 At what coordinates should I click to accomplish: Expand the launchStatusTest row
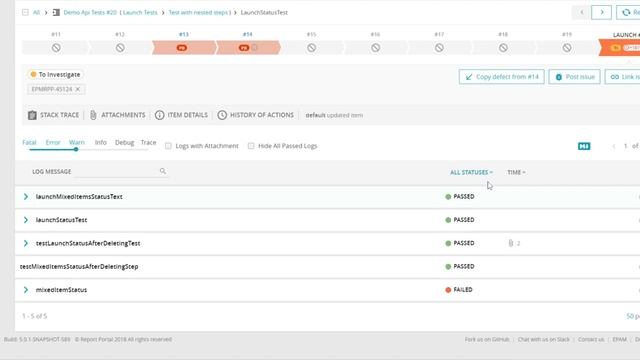[26, 220]
